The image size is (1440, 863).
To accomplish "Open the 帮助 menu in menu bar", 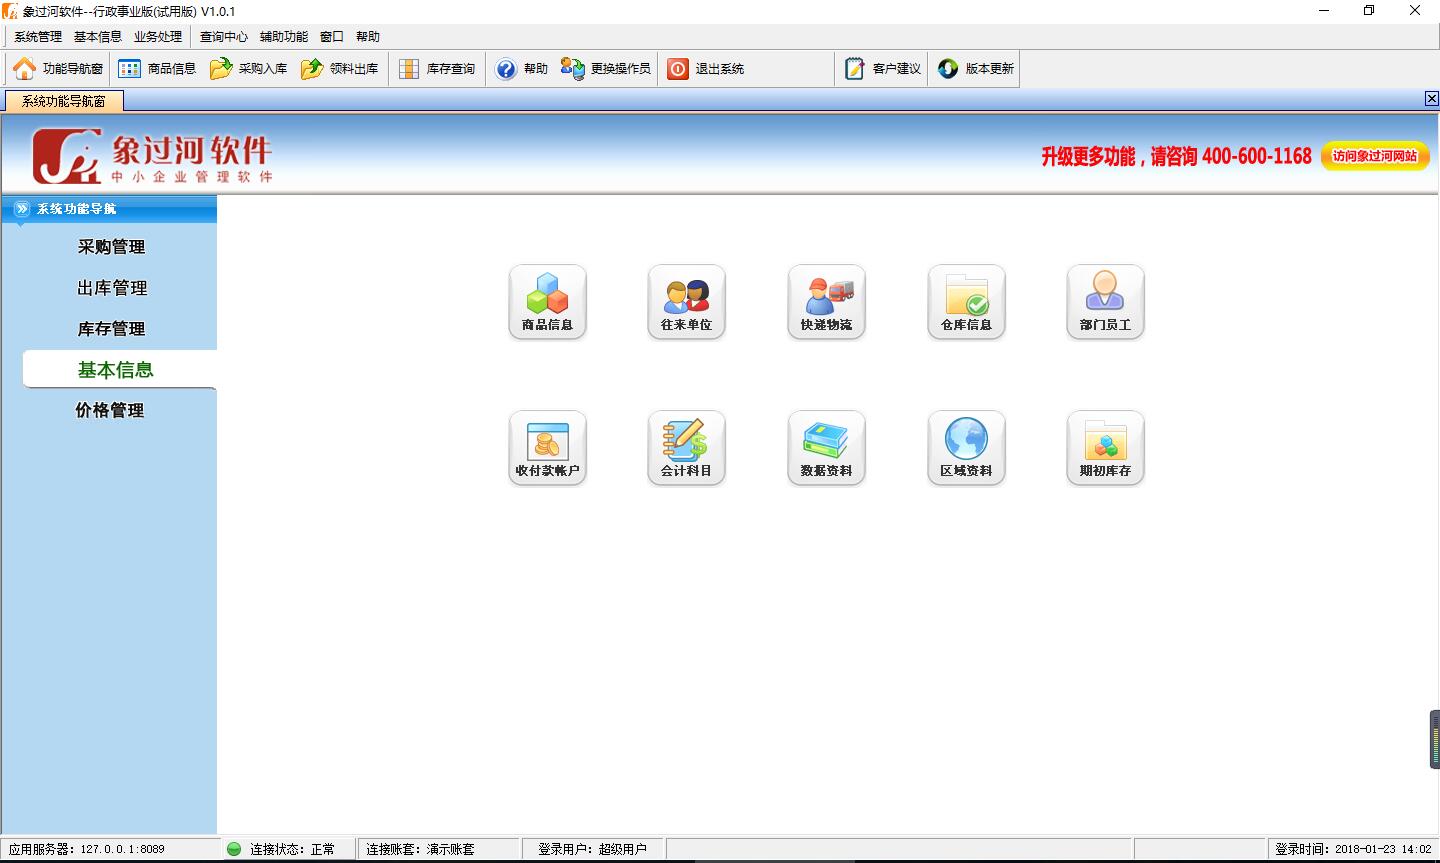I will [x=368, y=37].
